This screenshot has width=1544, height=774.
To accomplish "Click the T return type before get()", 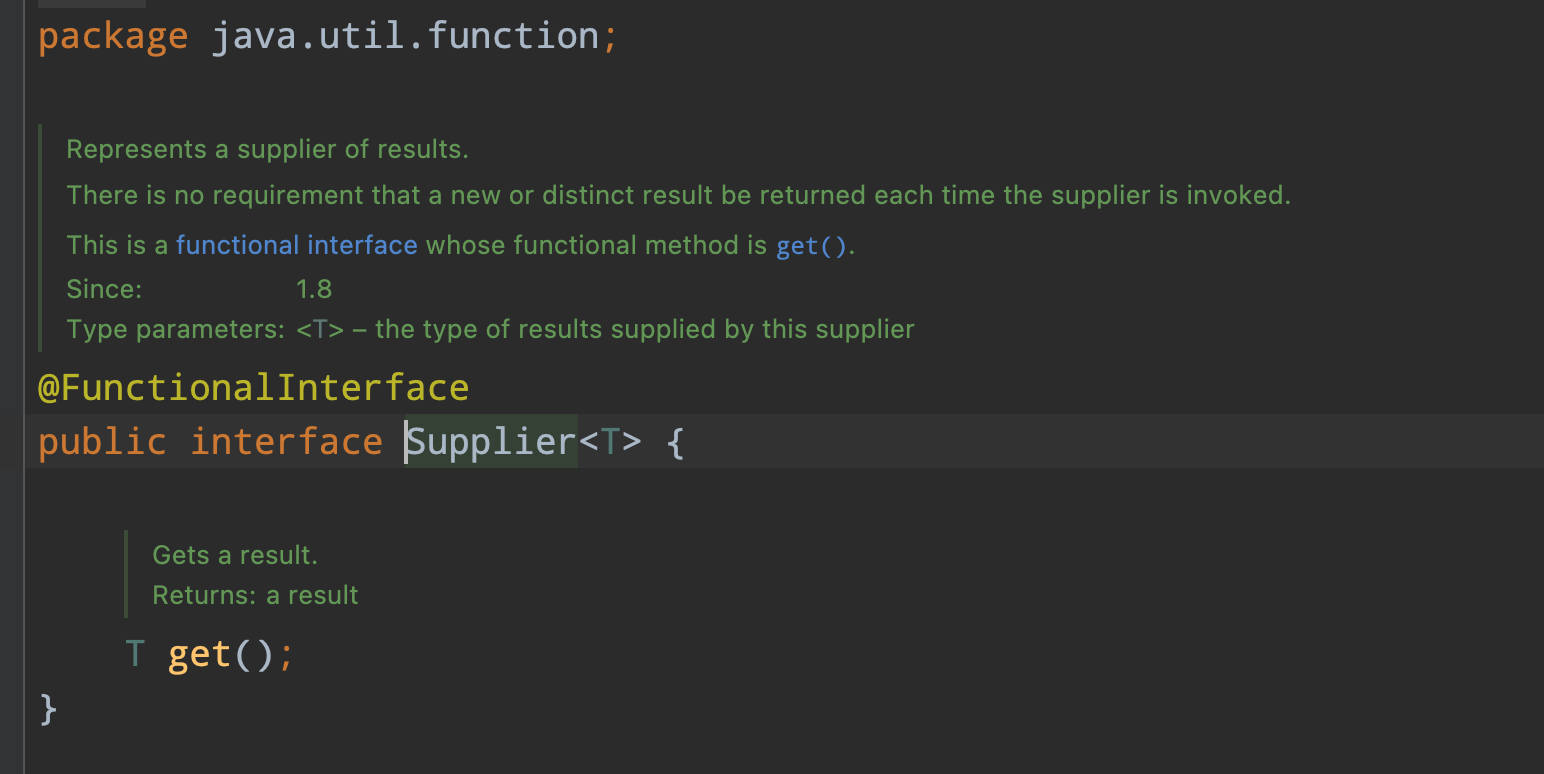I will [x=136, y=655].
